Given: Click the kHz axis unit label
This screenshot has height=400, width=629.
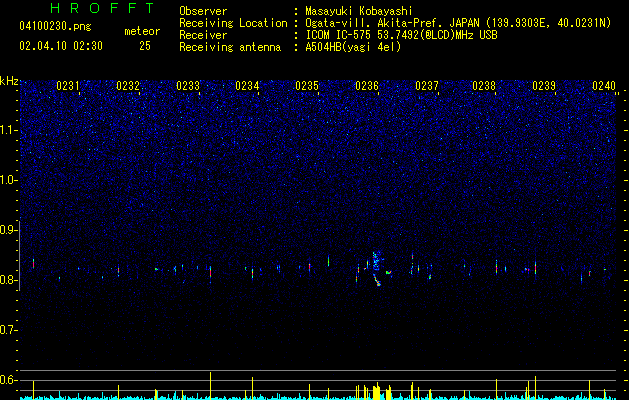Looking at the screenshot, I should pos(9,81).
